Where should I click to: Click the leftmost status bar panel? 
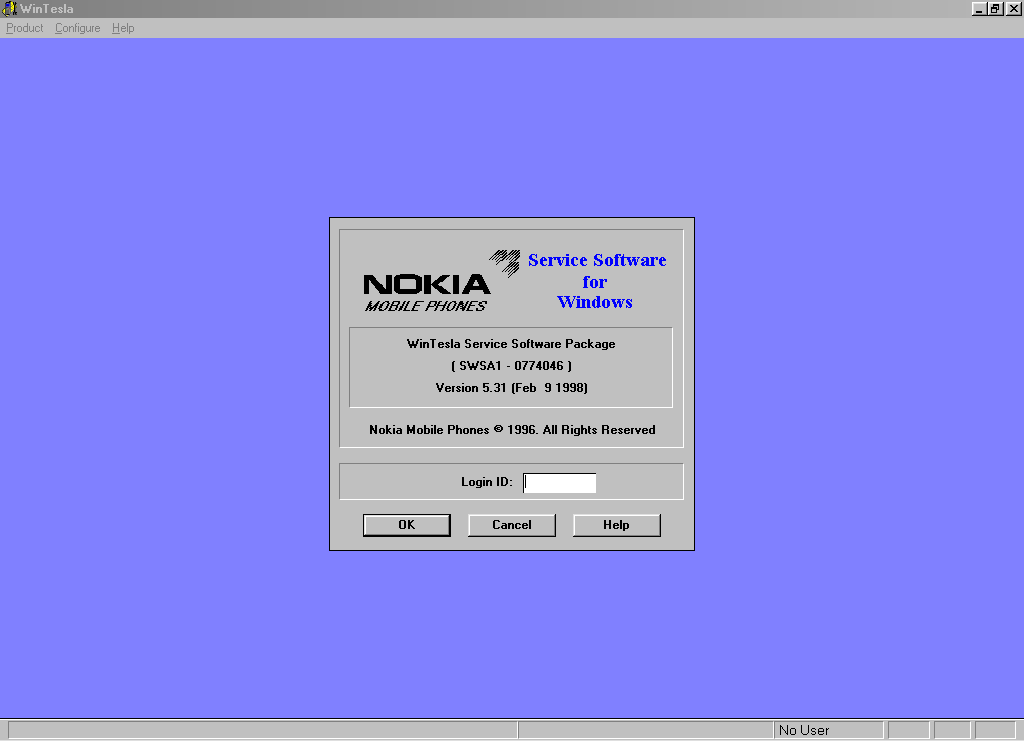pos(260,730)
